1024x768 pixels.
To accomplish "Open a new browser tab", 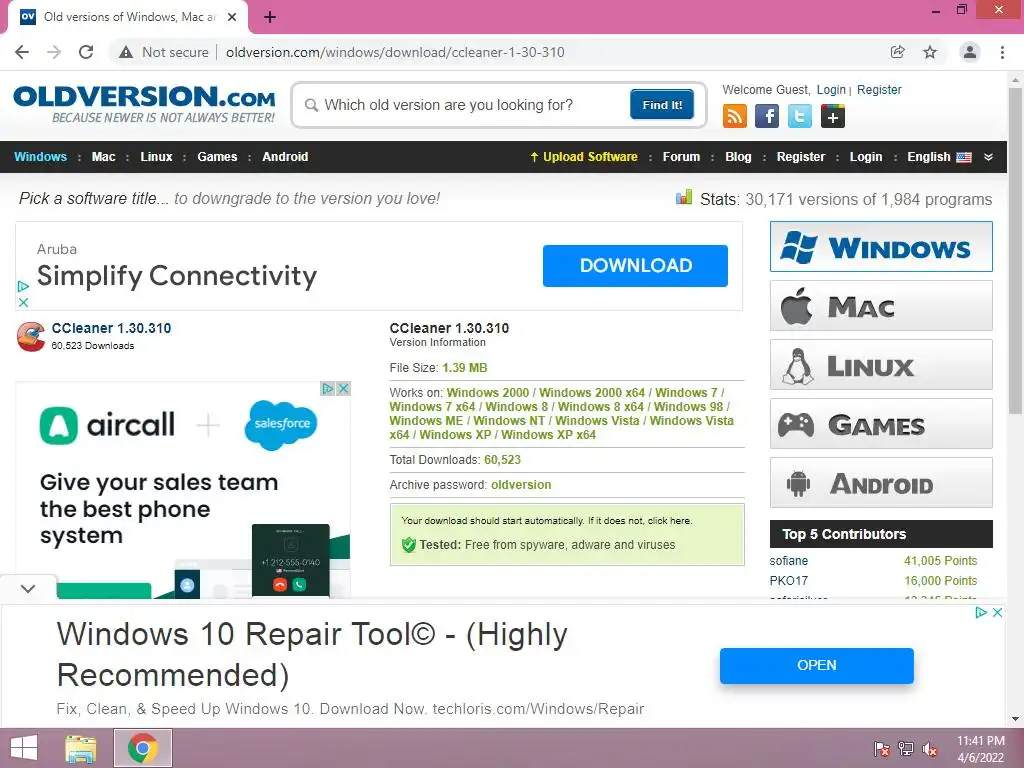I will [x=270, y=18].
